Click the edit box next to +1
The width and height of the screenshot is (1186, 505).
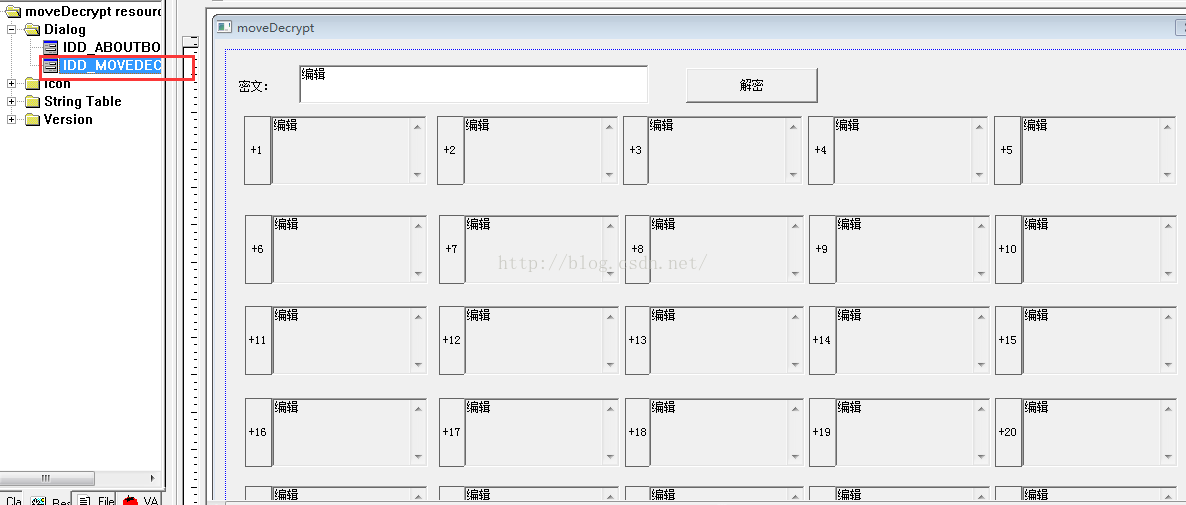click(349, 150)
